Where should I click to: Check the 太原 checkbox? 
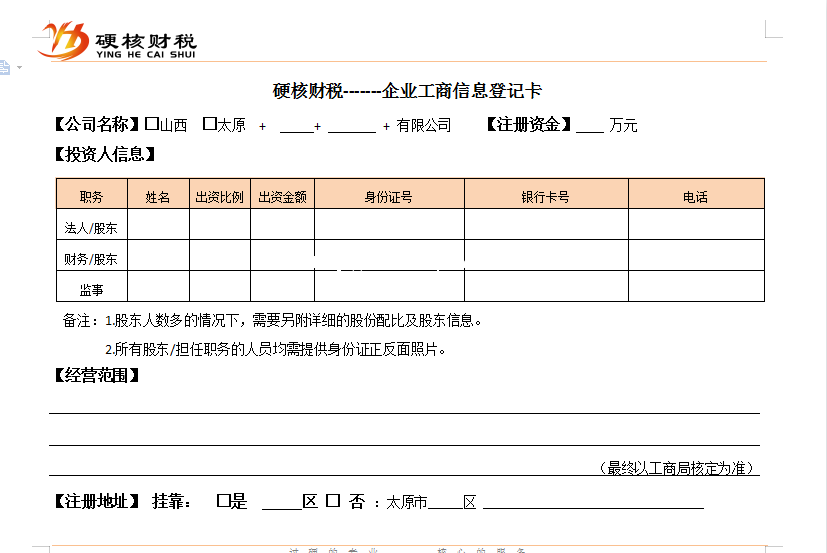click(x=209, y=123)
